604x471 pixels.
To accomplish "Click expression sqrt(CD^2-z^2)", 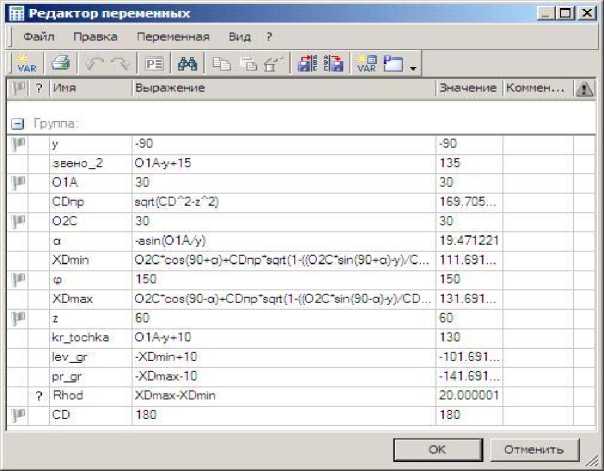I will pos(176,202).
